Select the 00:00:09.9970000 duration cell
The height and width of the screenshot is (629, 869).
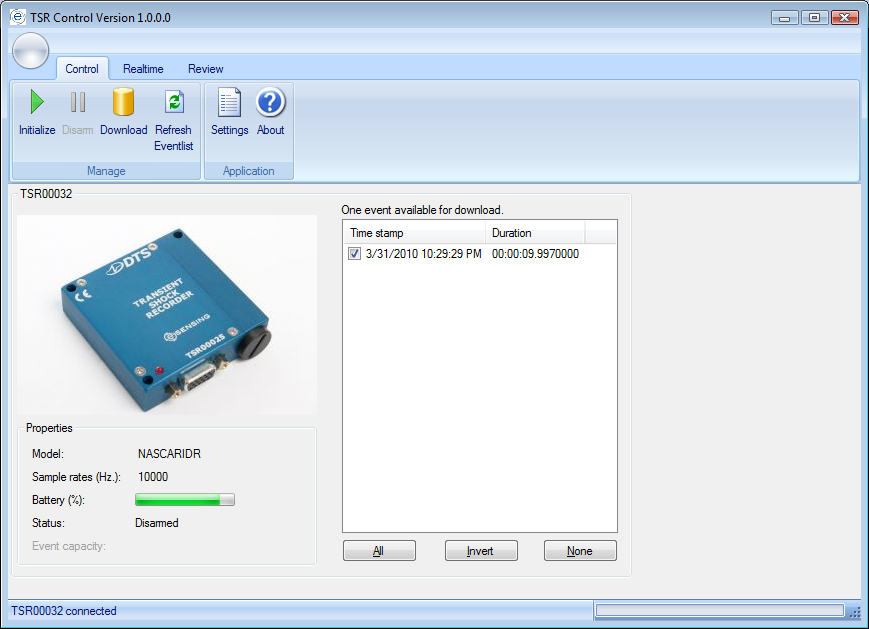535,254
